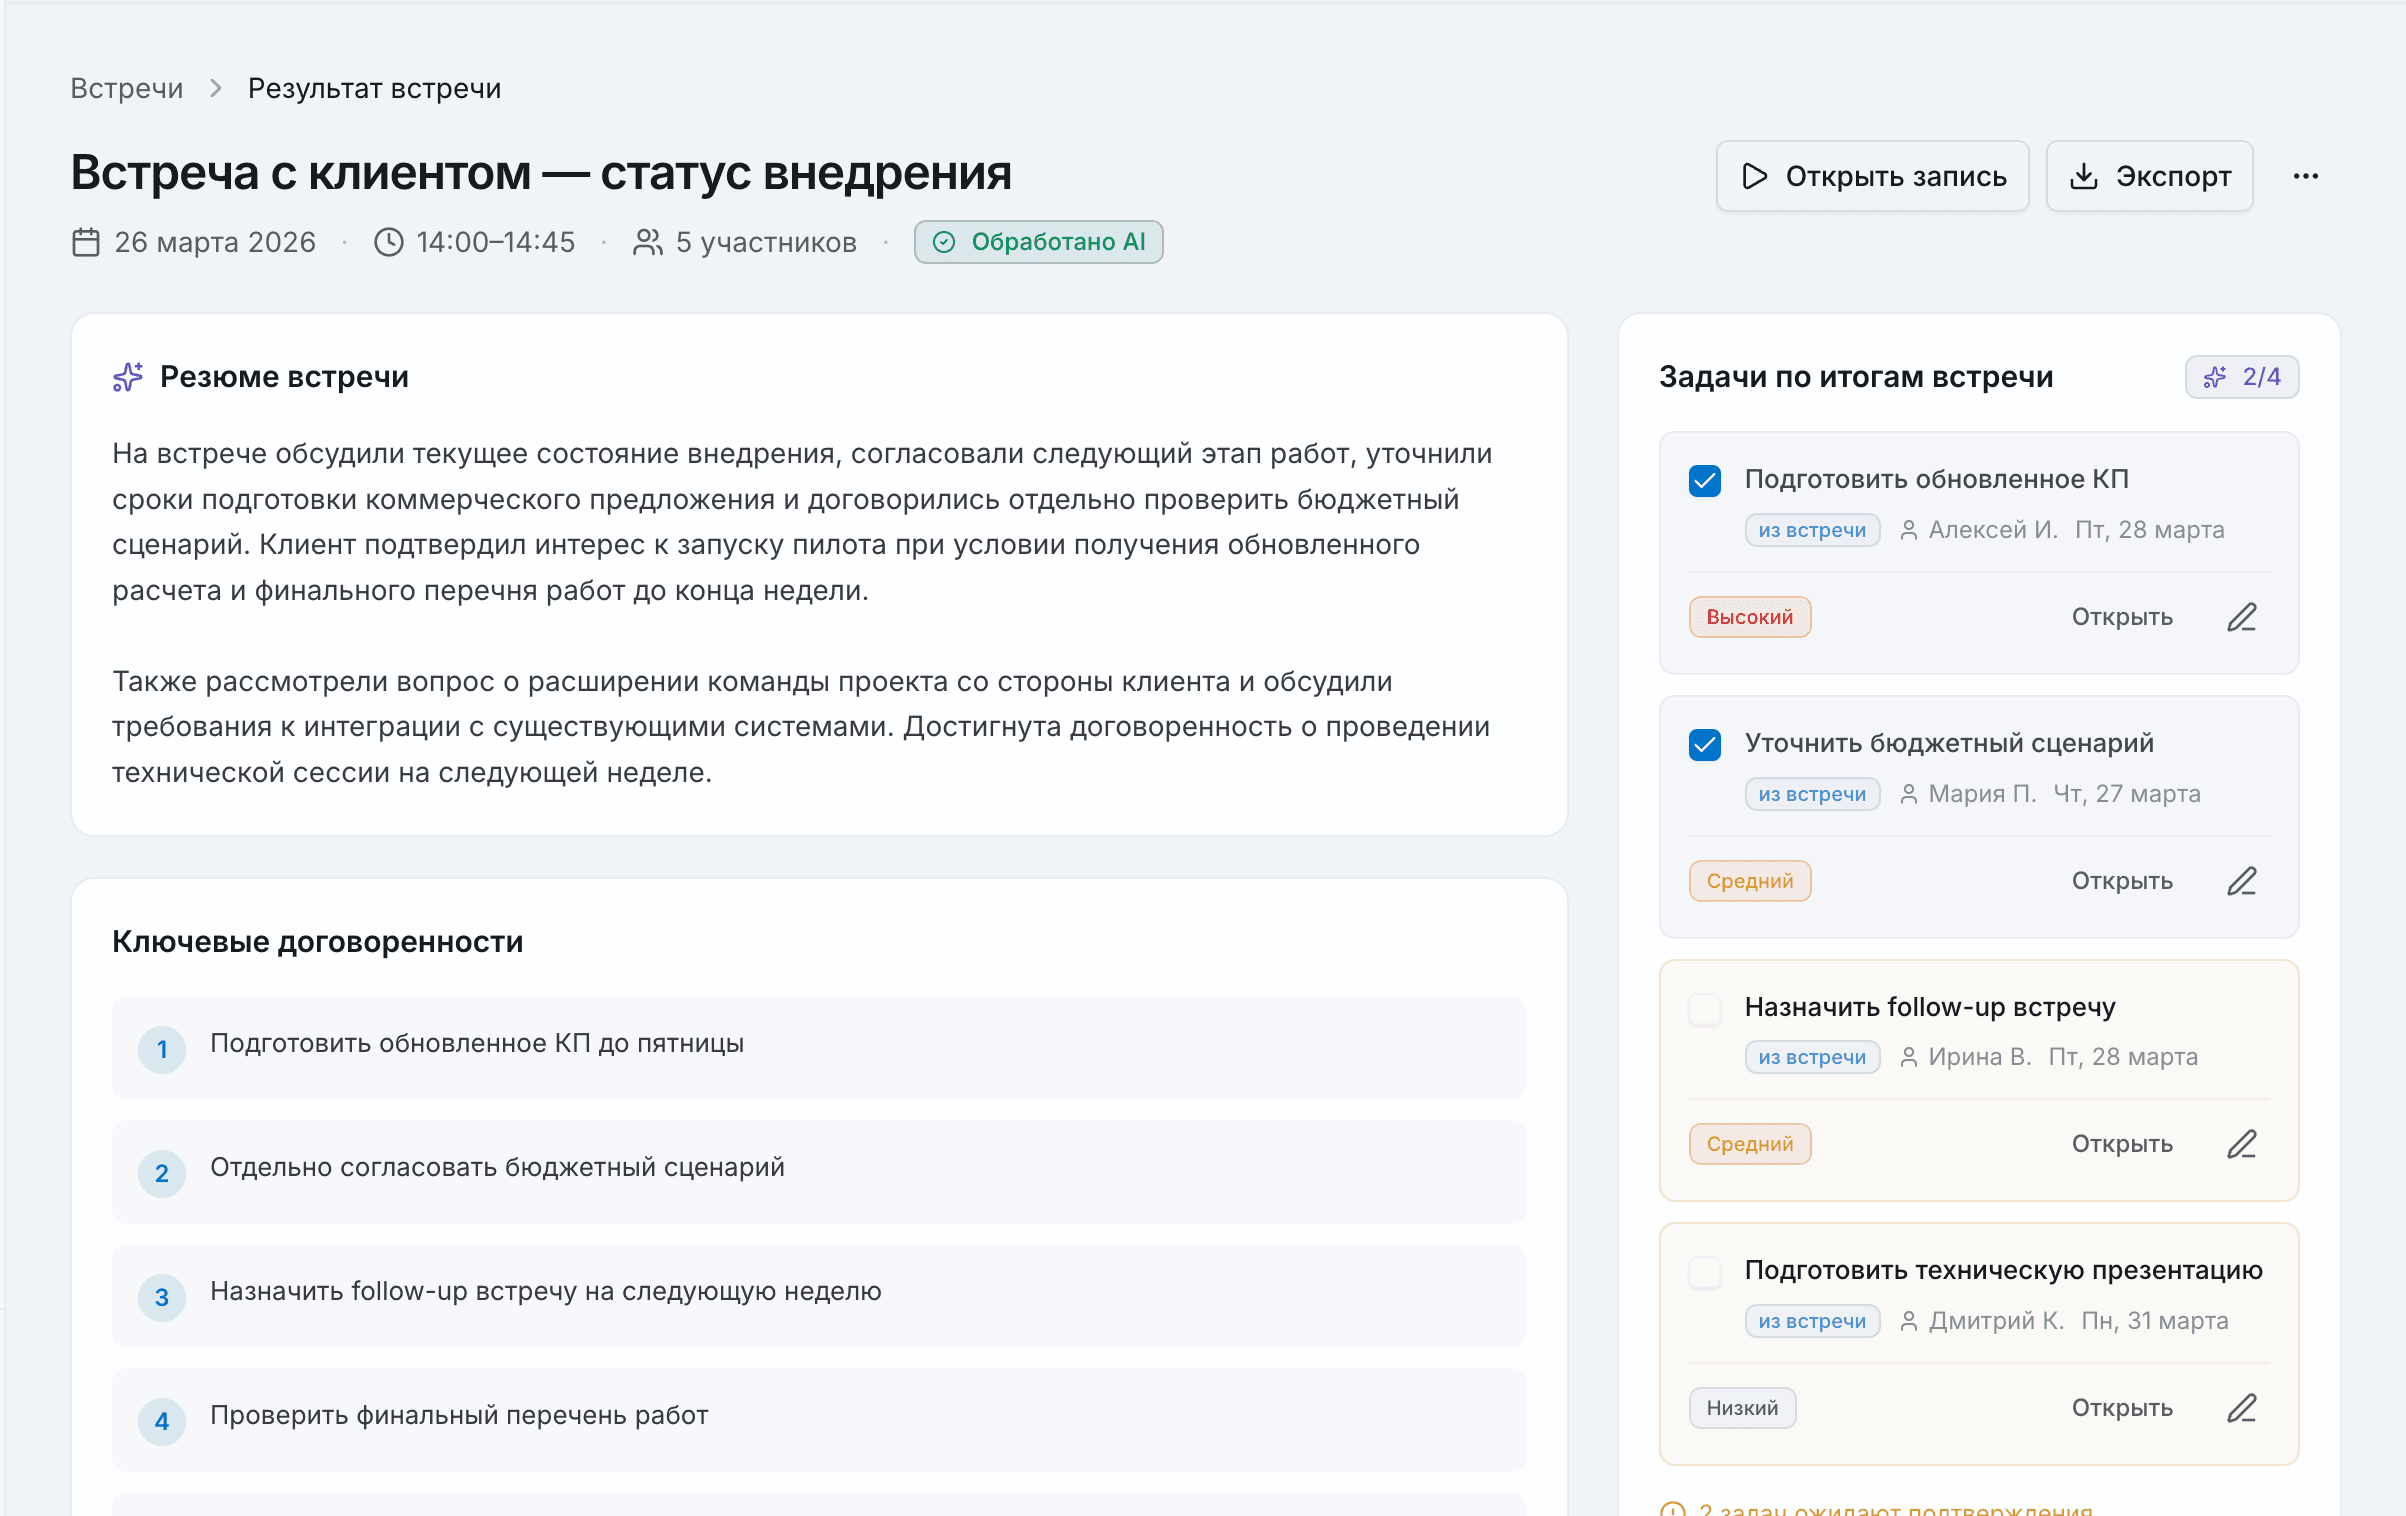Click the AI sparkle icon beside Резюме встречи
2406x1516 pixels.
click(128, 377)
